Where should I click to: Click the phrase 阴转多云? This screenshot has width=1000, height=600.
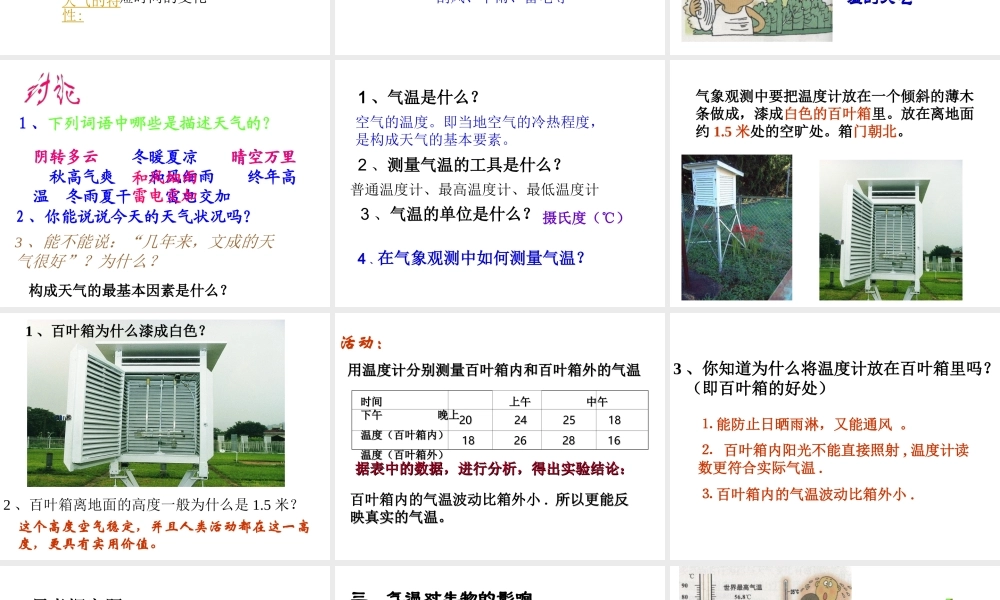[x=66, y=157]
